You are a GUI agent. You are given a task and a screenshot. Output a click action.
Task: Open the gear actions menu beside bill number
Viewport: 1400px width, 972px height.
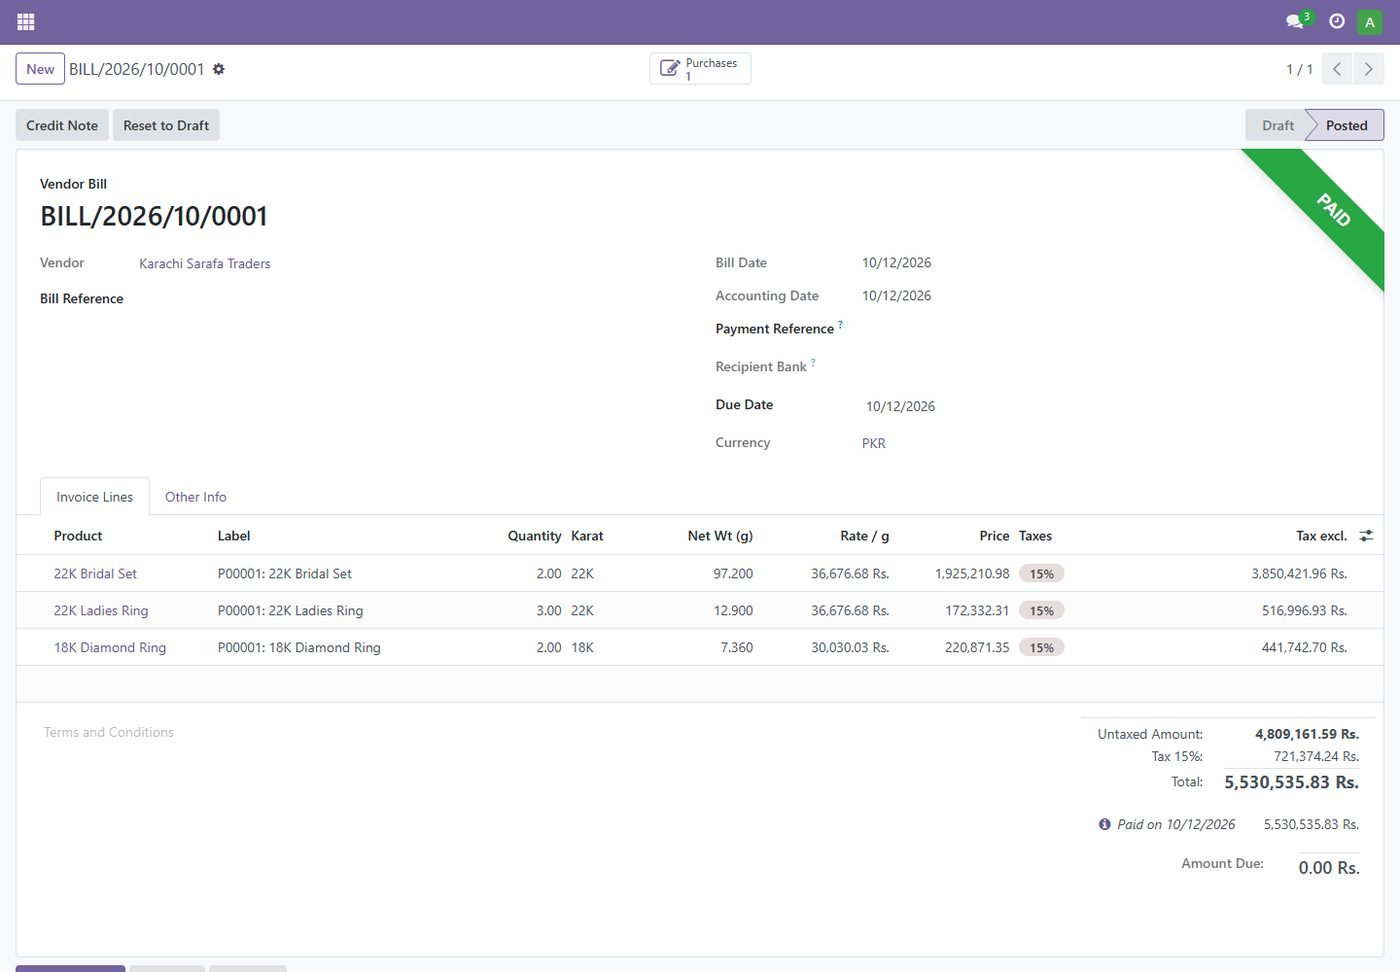pyautogui.click(x=219, y=69)
